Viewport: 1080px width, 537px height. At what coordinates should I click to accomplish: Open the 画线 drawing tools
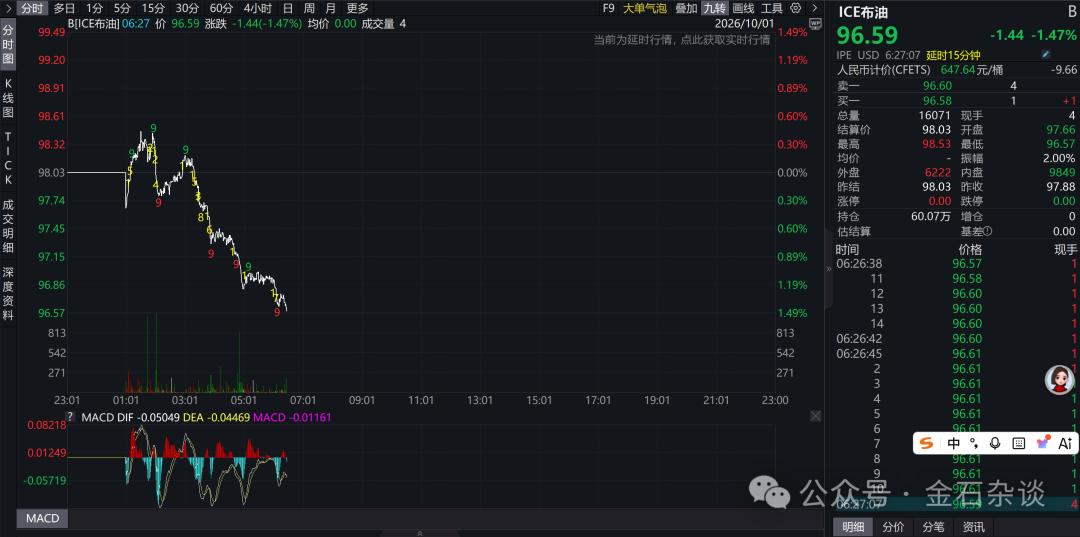point(743,8)
